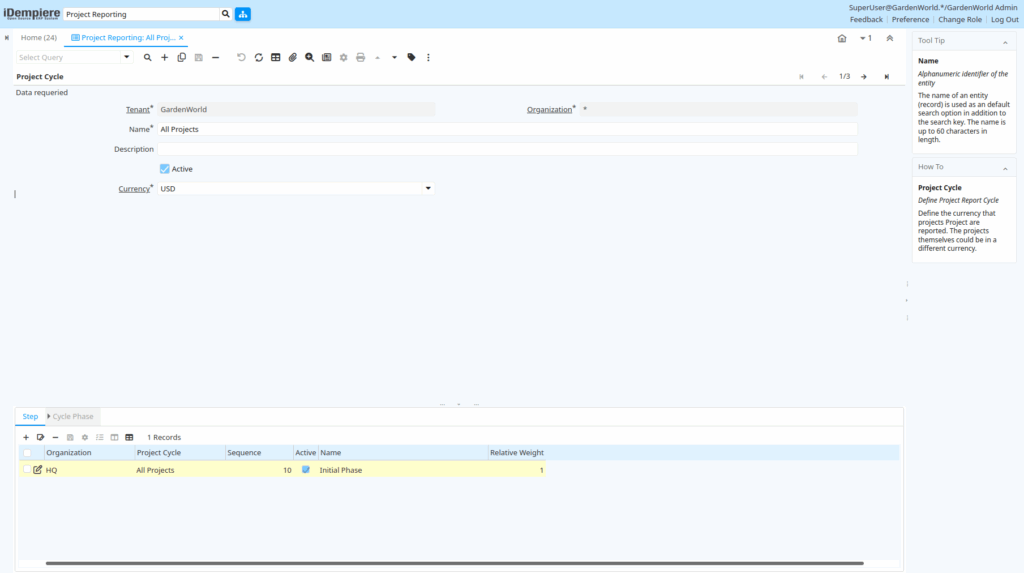Delete the record via the minus icon
The width and height of the screenshot is (1024, 573).
[216, 57]
